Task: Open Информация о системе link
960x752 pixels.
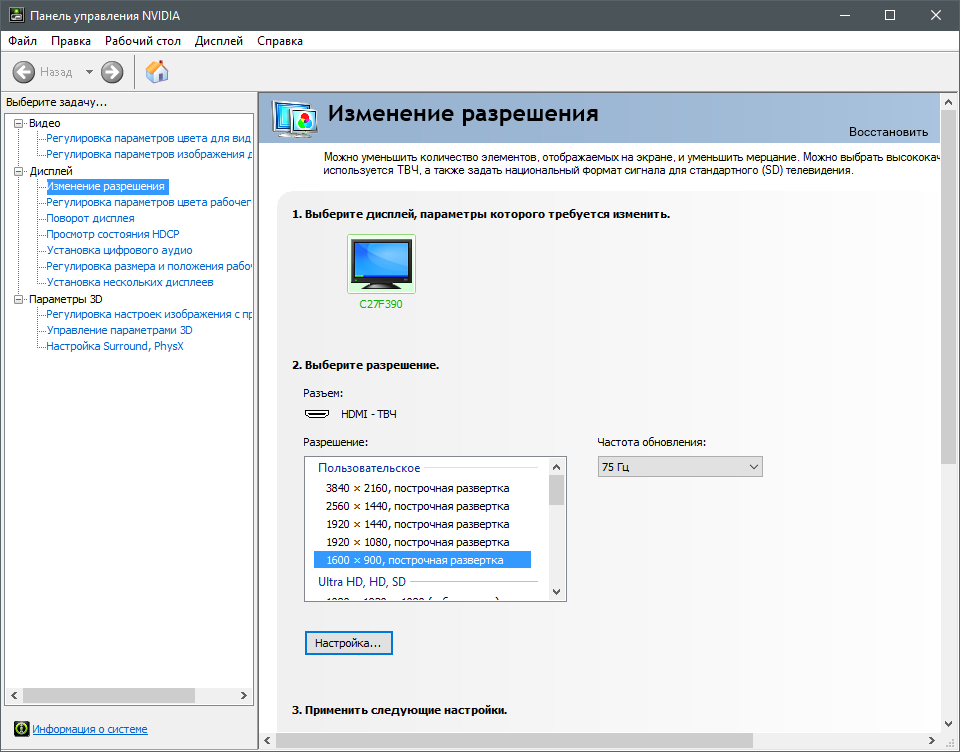Action: (x=90, y=729)
